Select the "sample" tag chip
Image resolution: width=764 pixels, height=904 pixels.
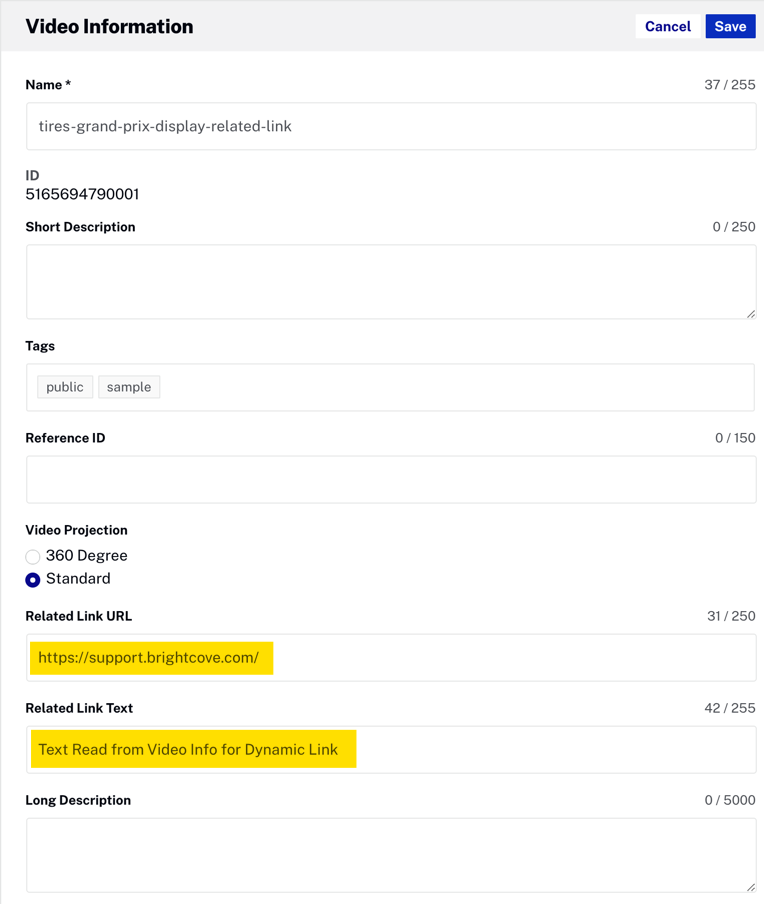tap(129, 387)
